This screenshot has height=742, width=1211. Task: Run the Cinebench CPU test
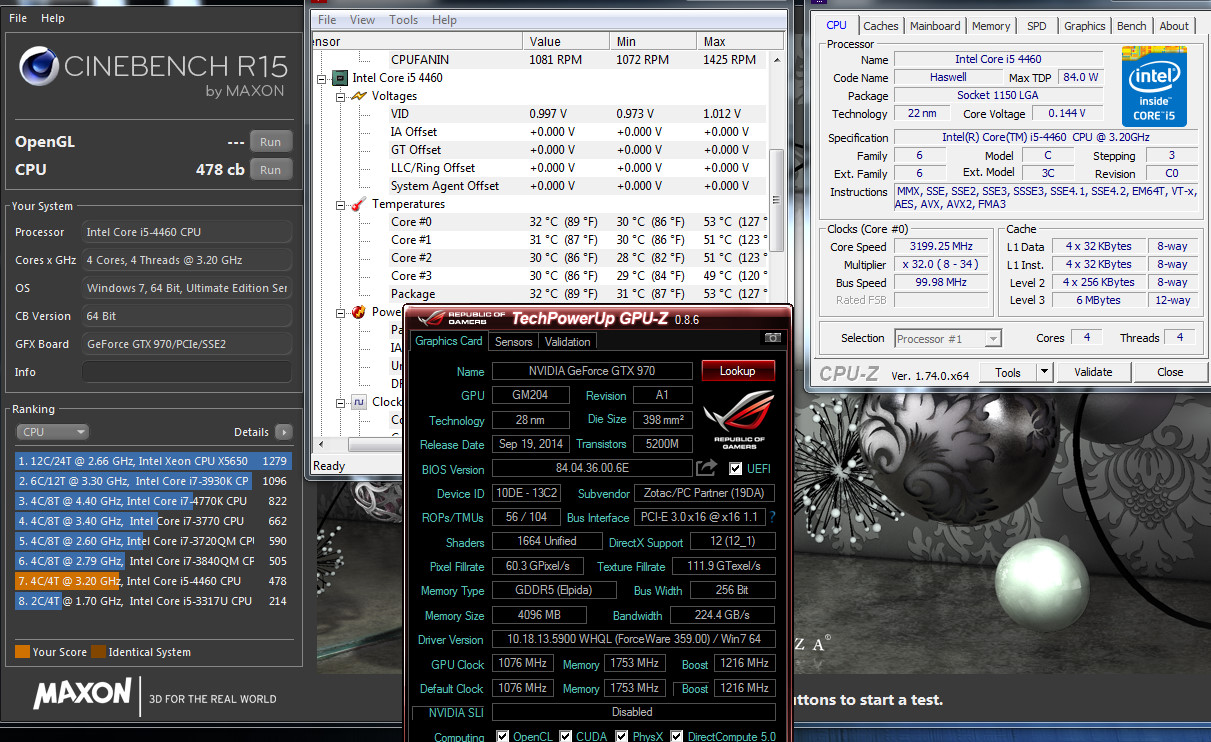pos(270,170)
